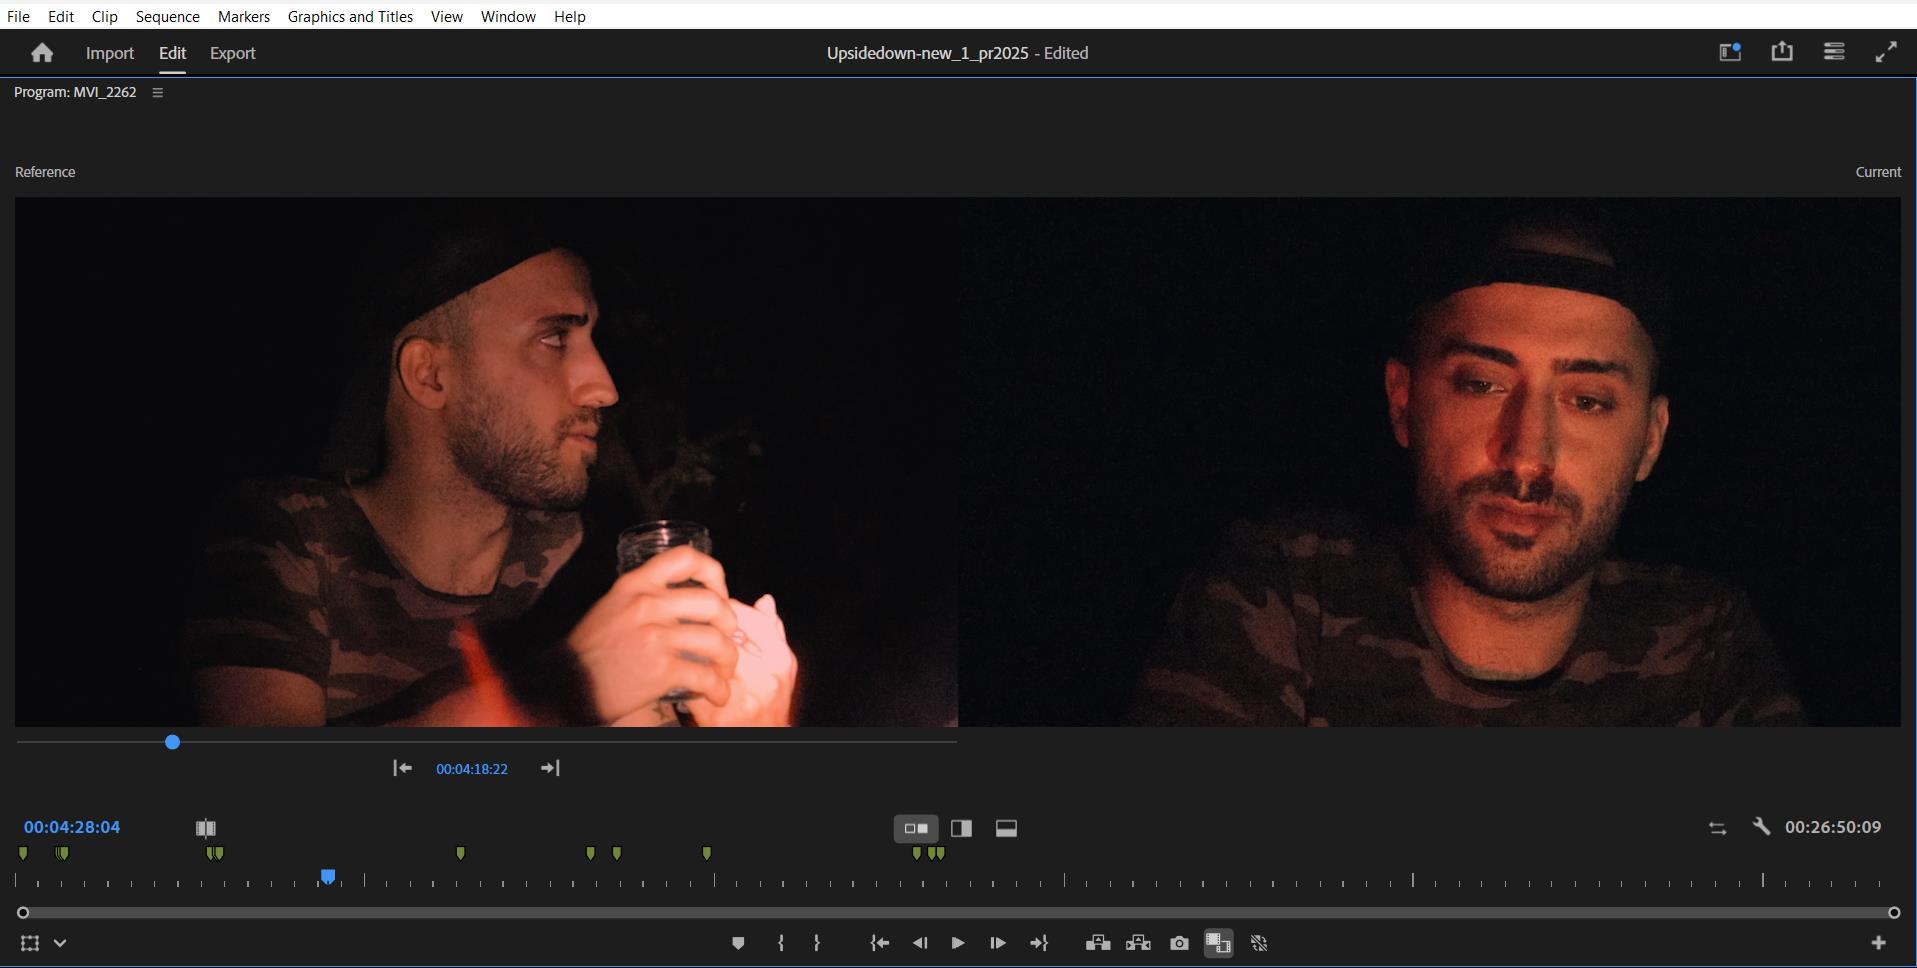Screen dimensions: 1917x968
Task: Click the Extract button icon
Action: coord(1138,943)
